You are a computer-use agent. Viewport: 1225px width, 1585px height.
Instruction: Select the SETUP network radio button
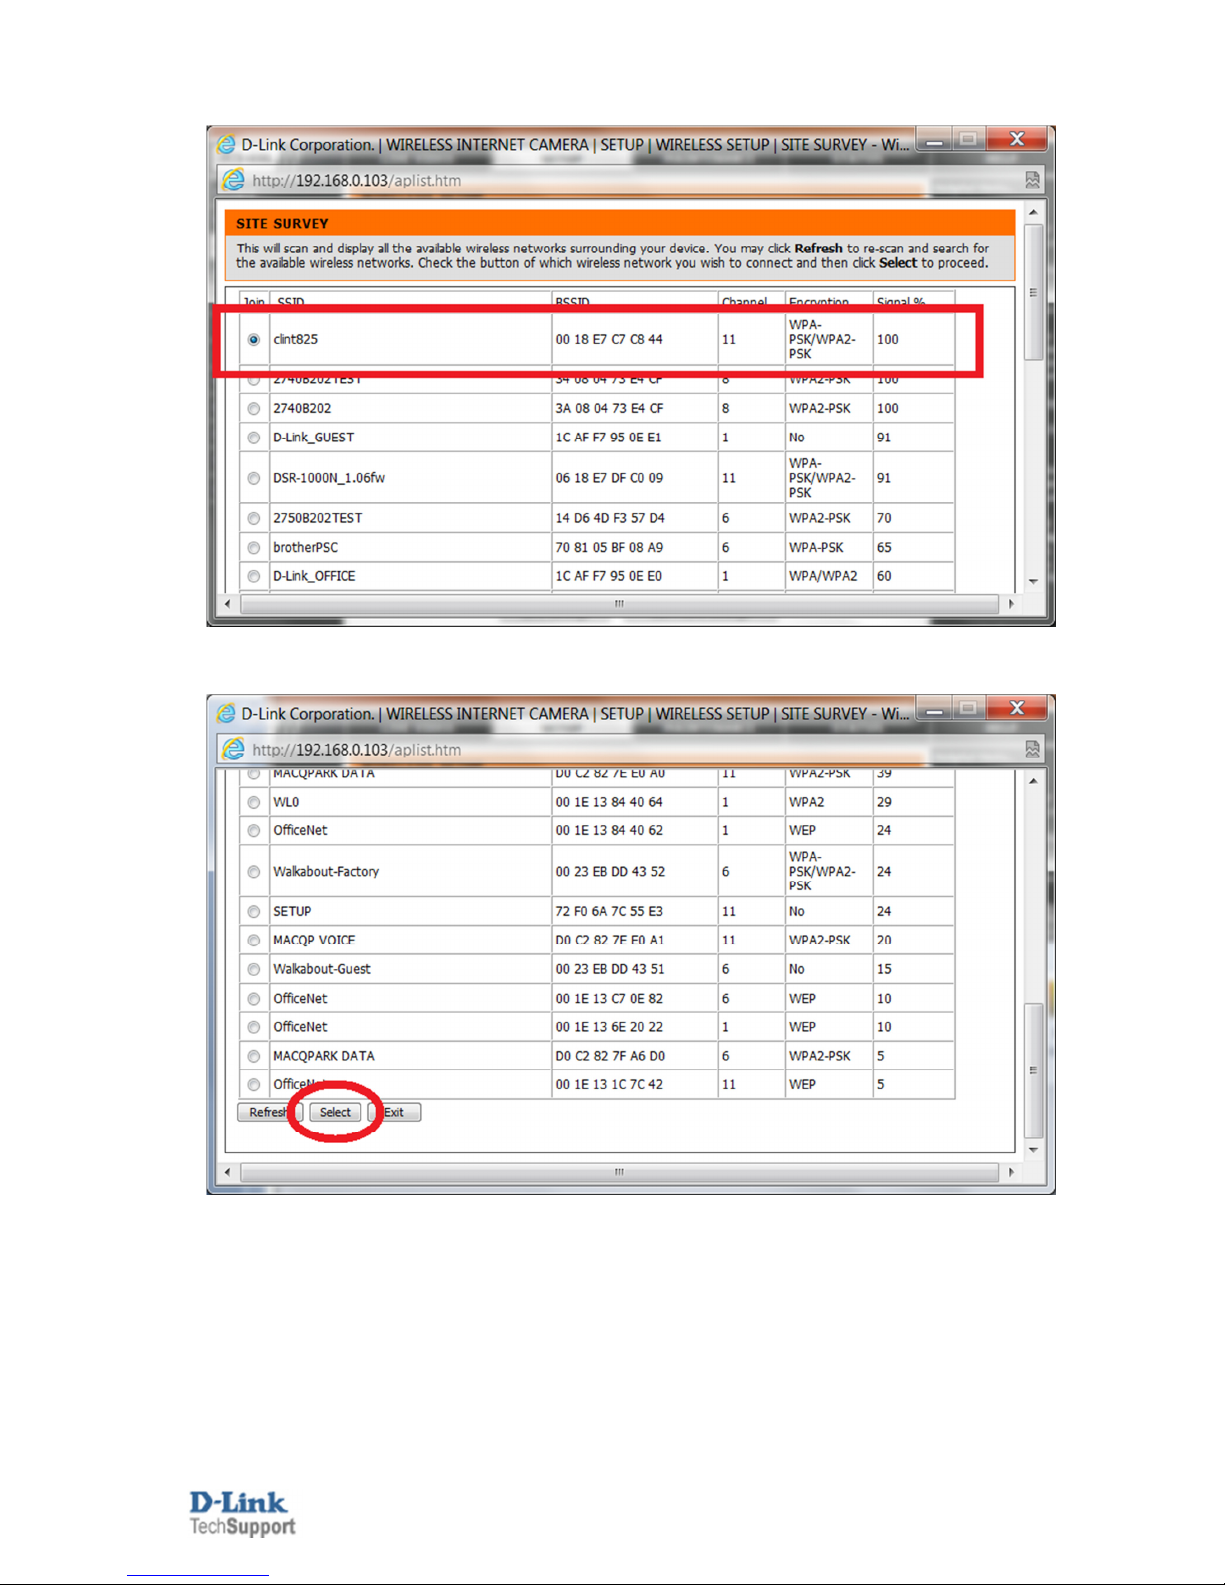coord(254,912)
